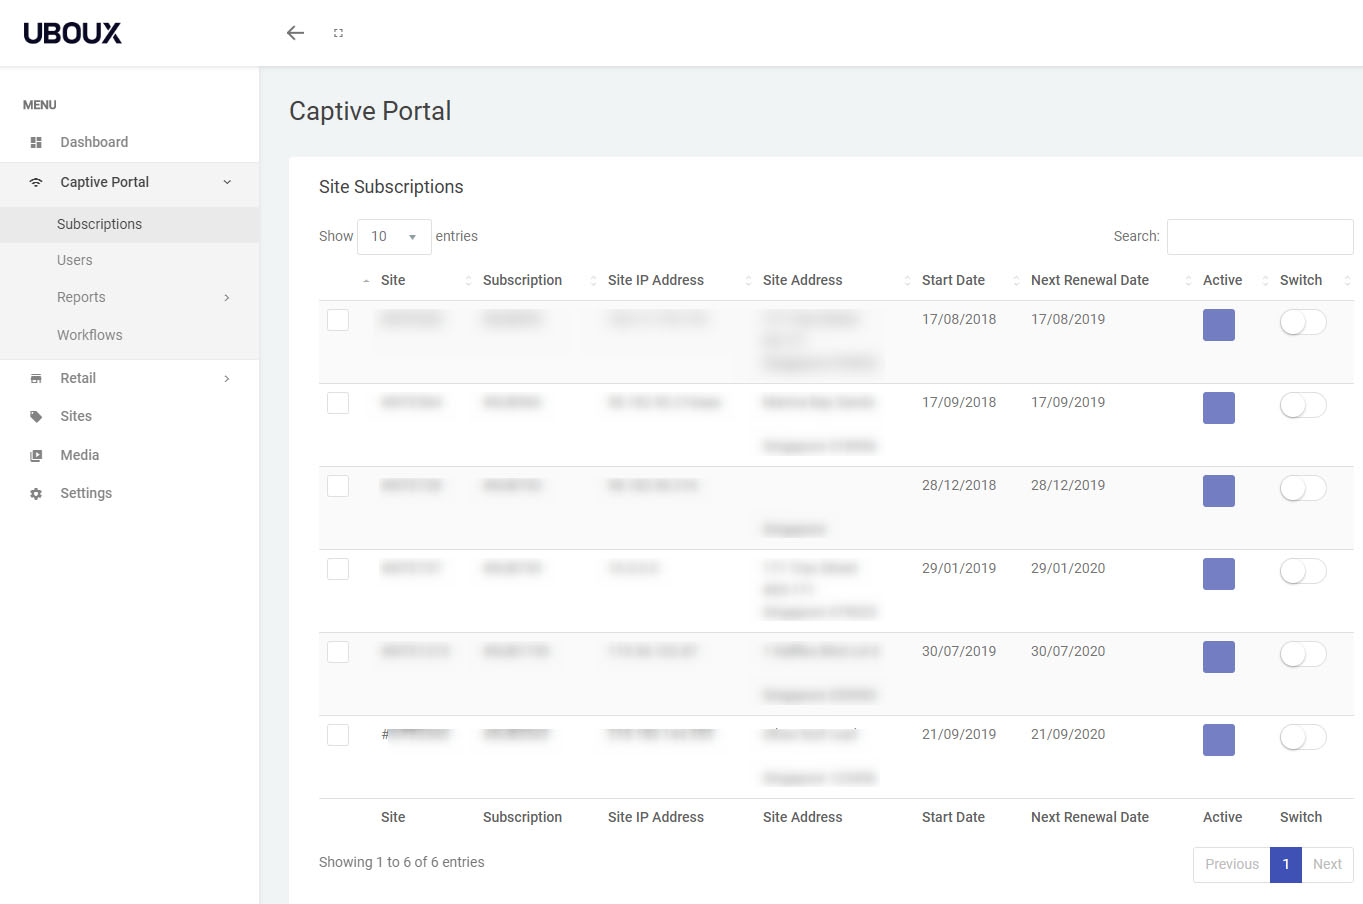This screenshot has height=904, width=1363.
Task: Click the Captive Portal wifi icon
Action: pyautogui.click(x=36, y=182)
